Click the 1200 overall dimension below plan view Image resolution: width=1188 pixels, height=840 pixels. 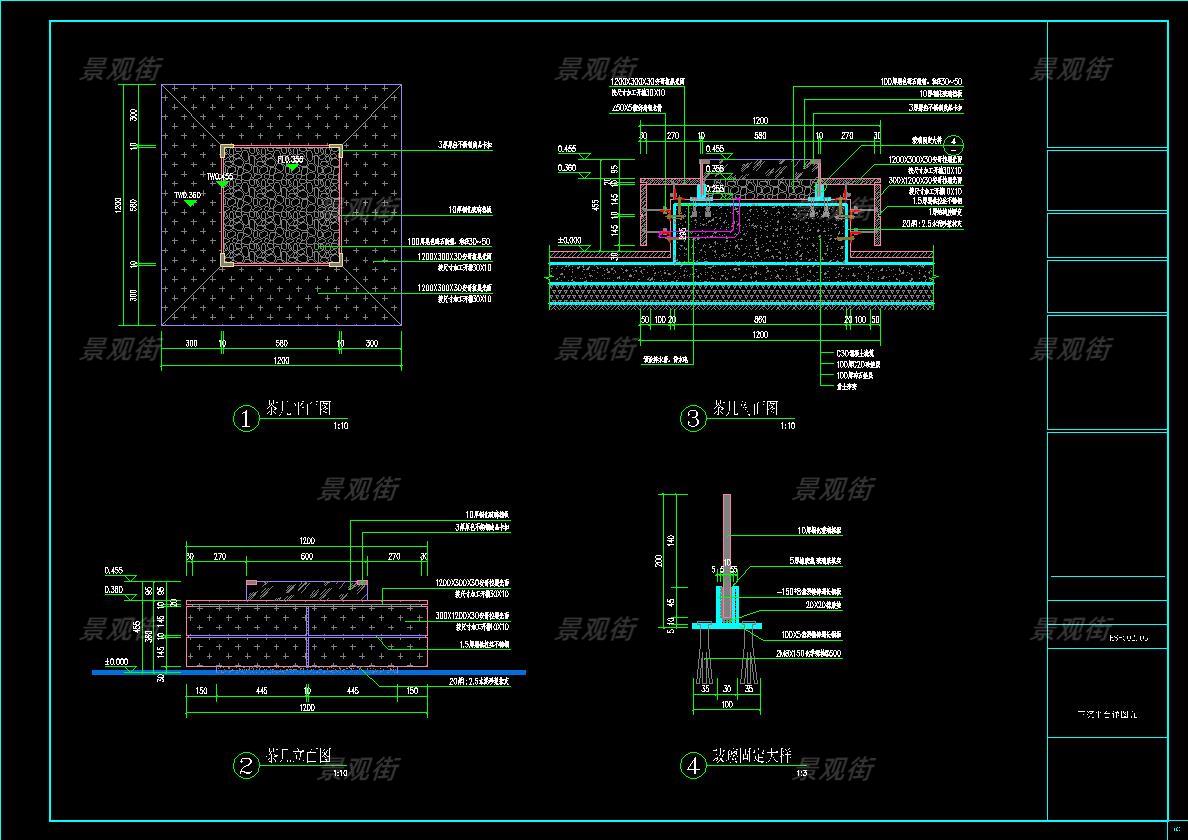click(x=281, y=360)
